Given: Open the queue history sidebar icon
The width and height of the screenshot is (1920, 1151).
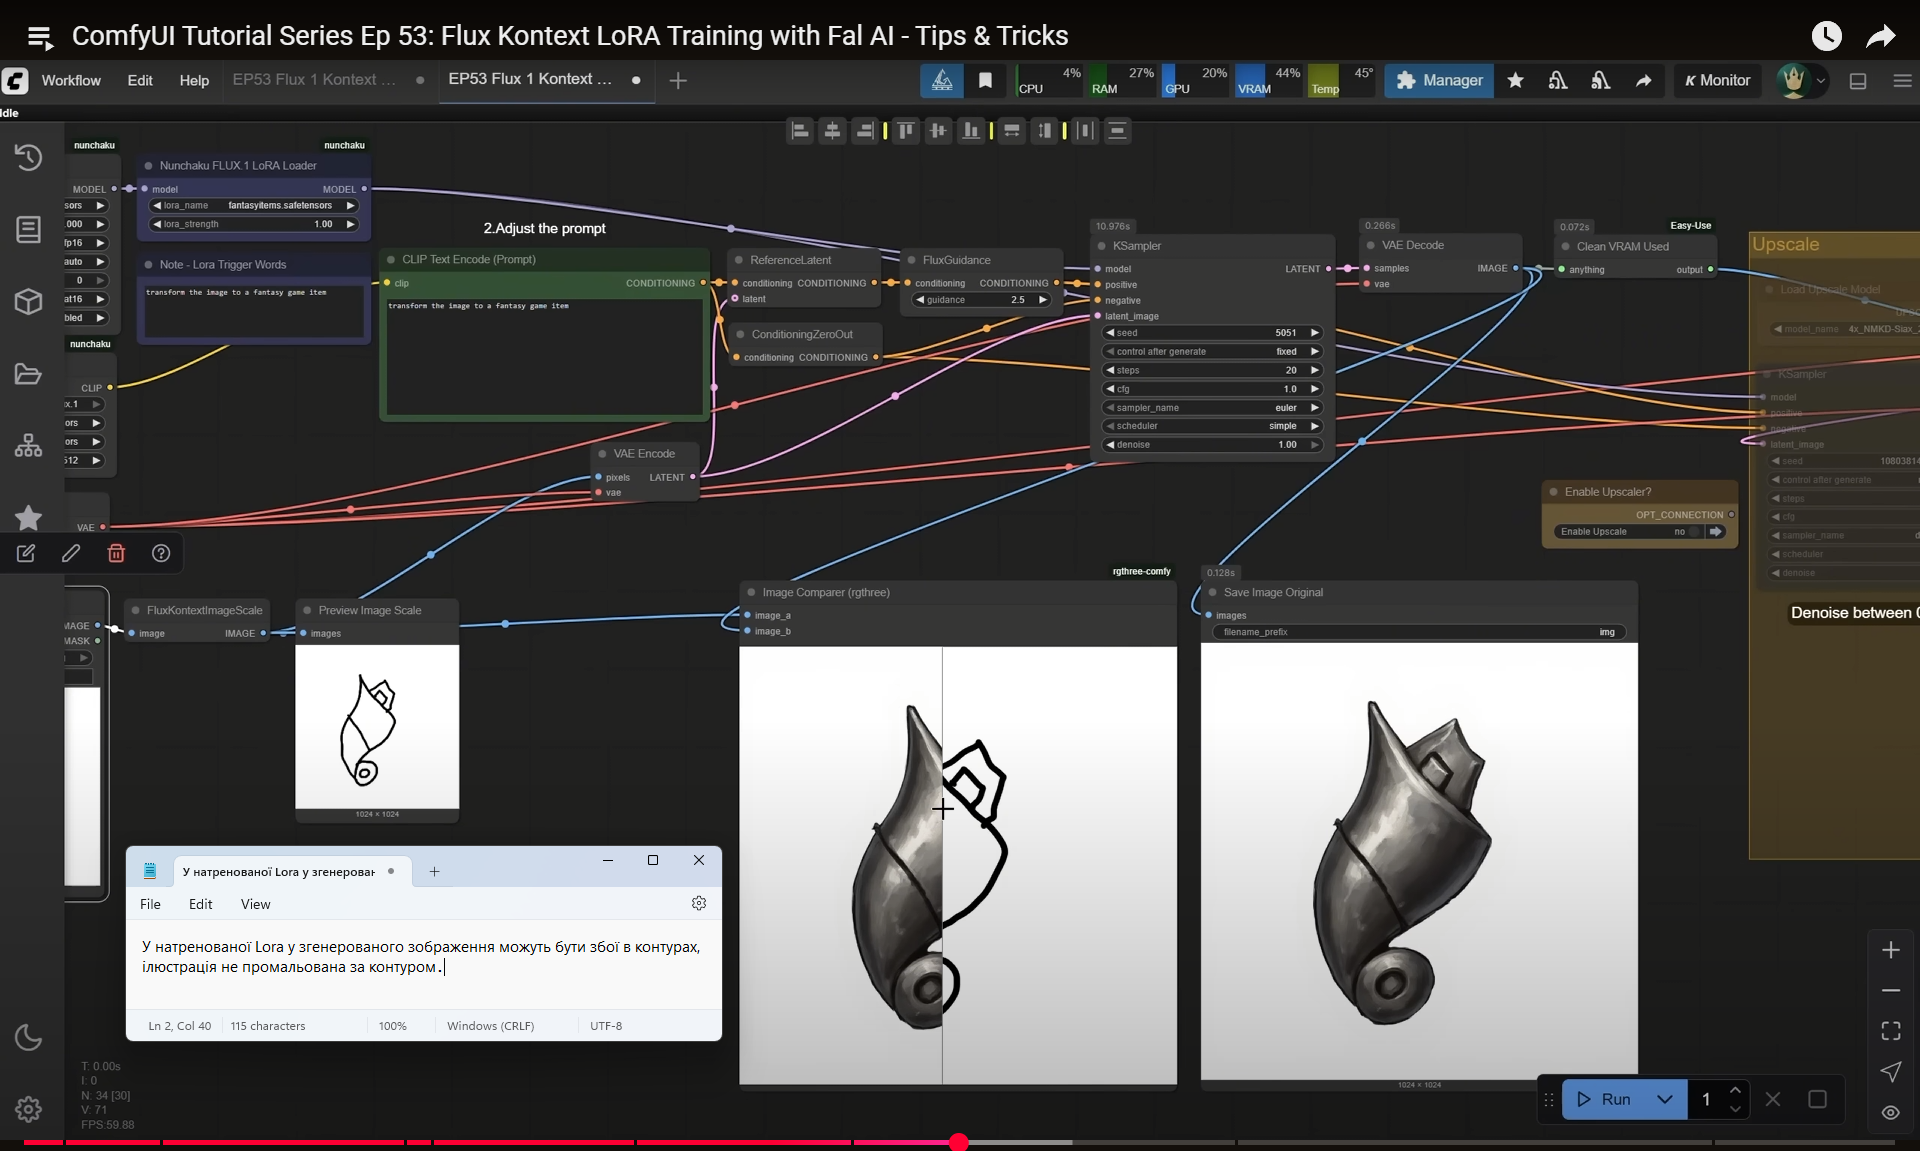Looking at the screenshot, I should point(28,157).
